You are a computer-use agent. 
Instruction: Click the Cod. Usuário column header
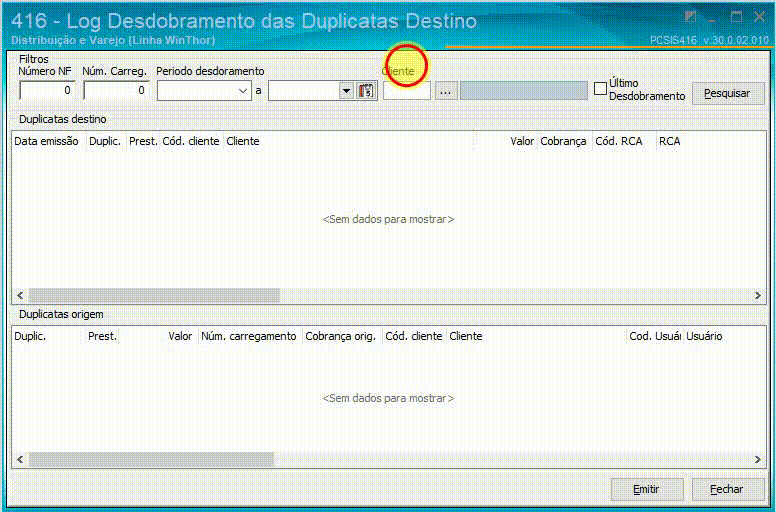point(655,336)
